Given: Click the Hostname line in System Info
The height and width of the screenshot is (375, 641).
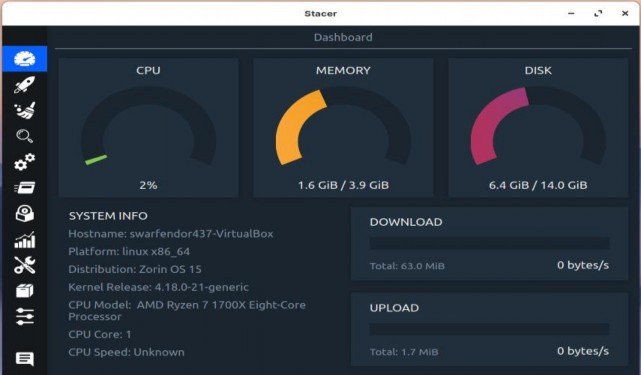Looking at the screenshot, I should coord(171,234).
